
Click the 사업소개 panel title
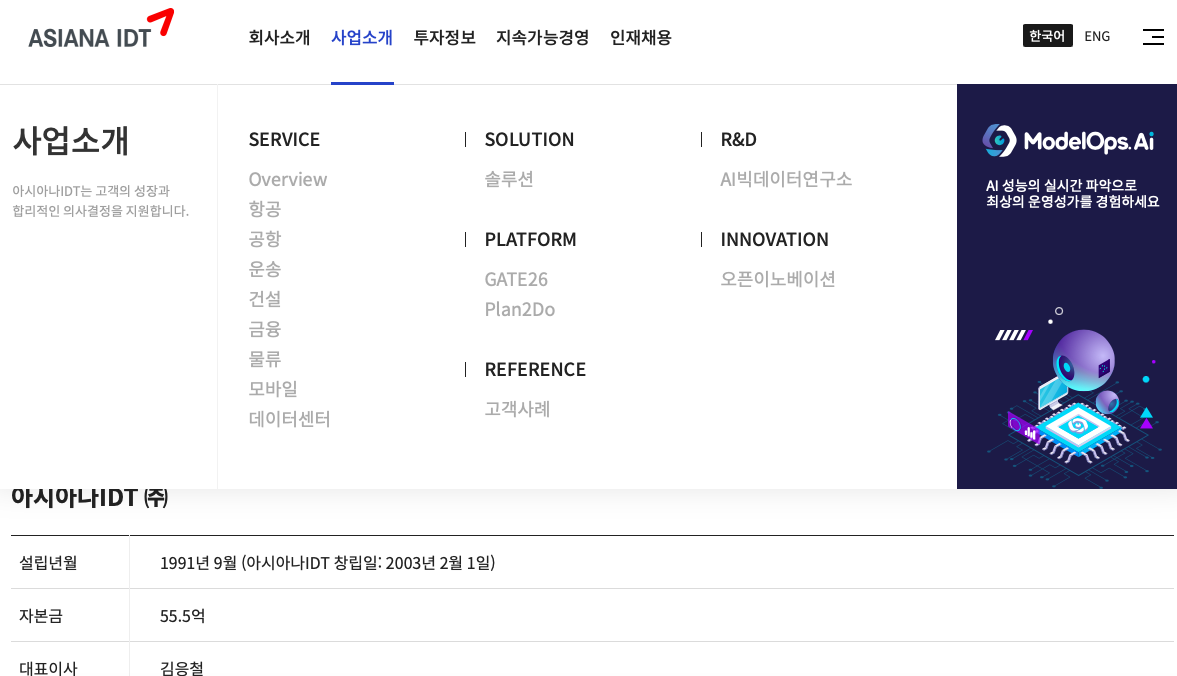[x=71, y=141]
